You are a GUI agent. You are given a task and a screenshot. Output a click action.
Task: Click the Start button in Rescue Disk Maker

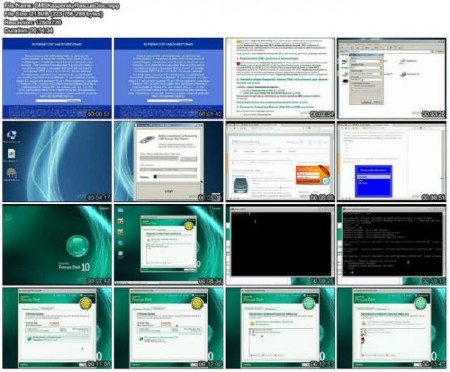tap(169, 191)
